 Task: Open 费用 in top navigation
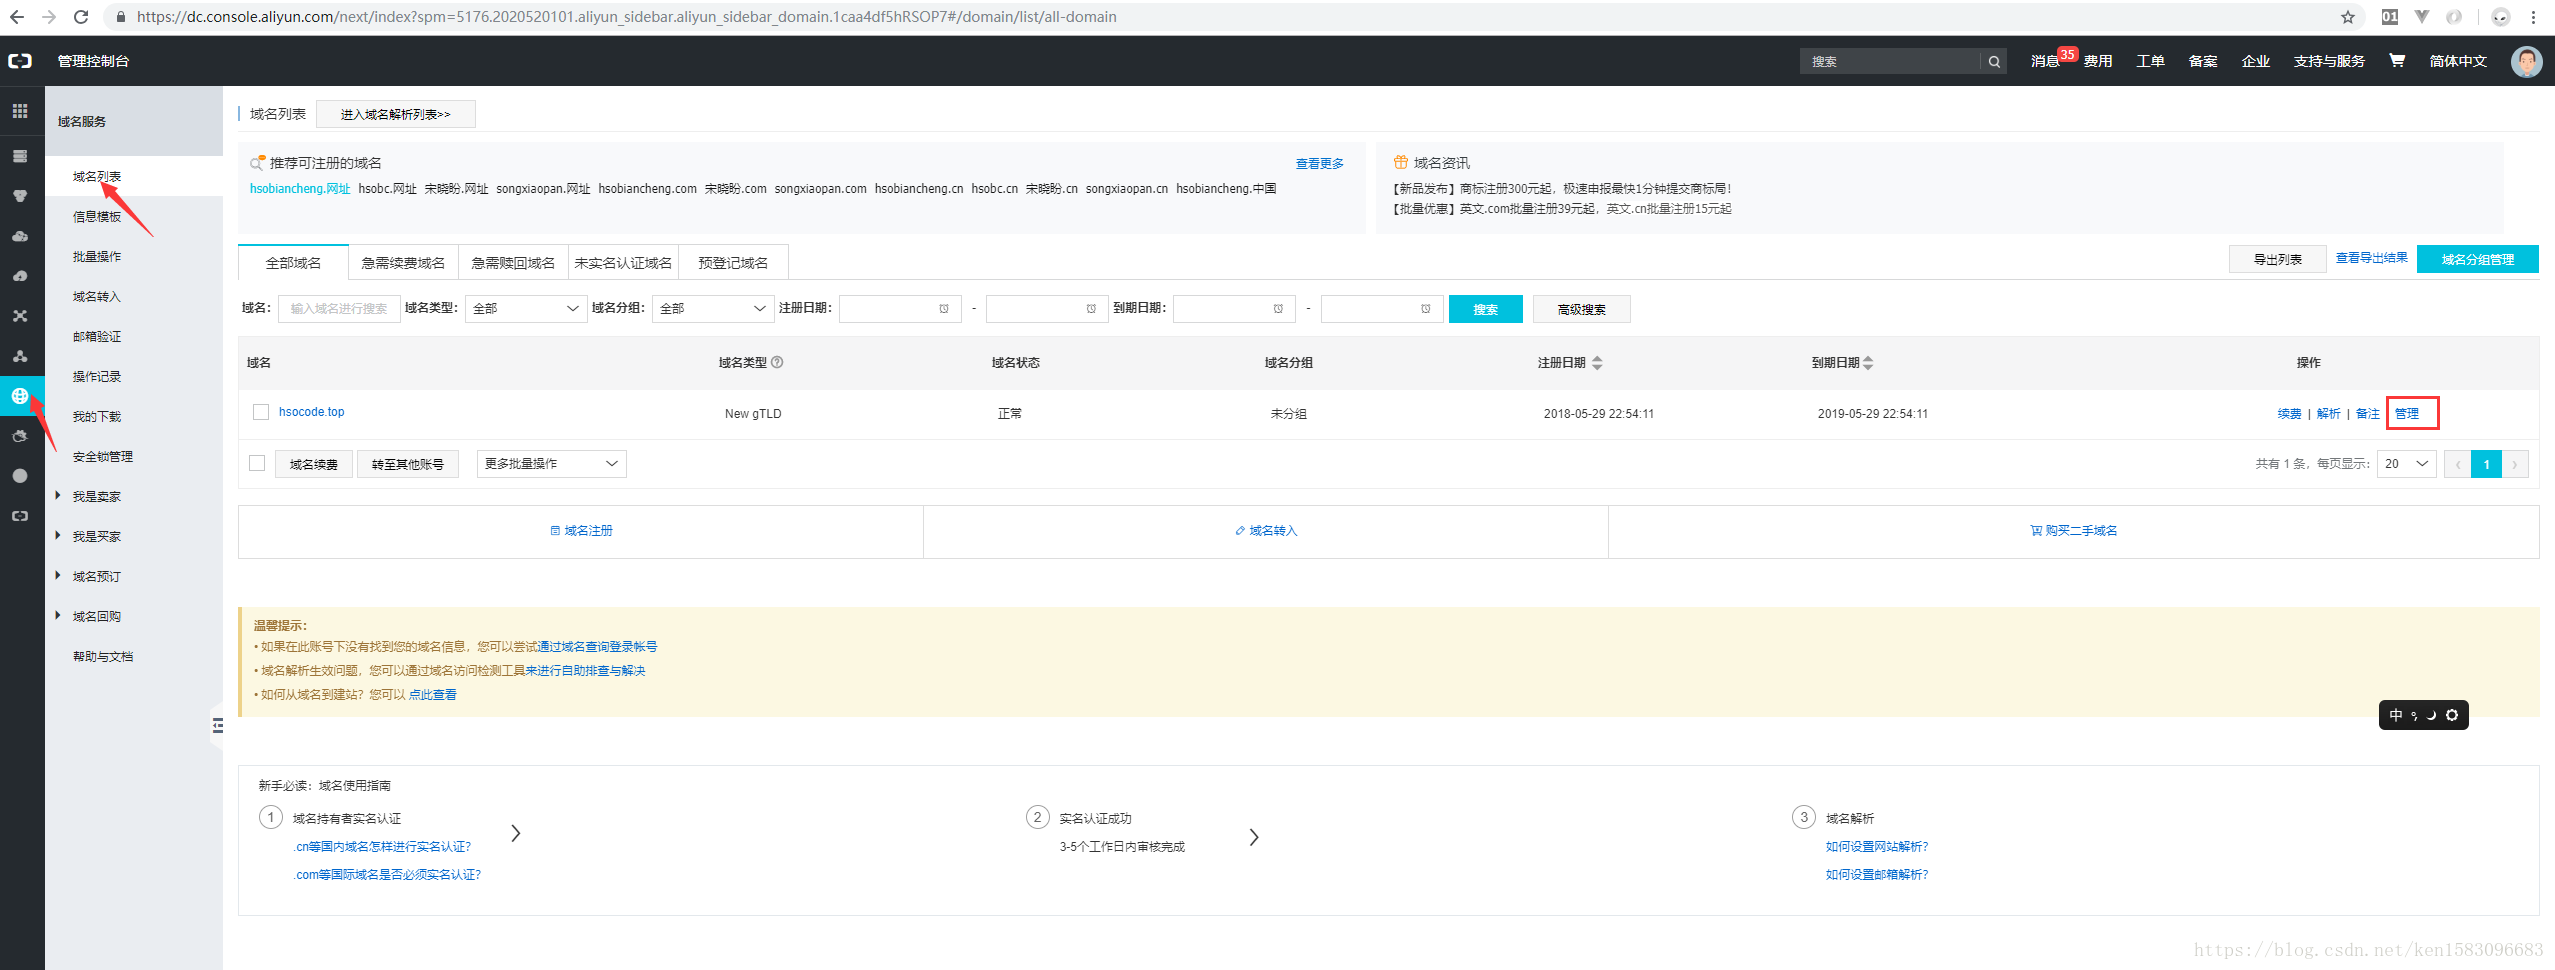[2098, 61]
